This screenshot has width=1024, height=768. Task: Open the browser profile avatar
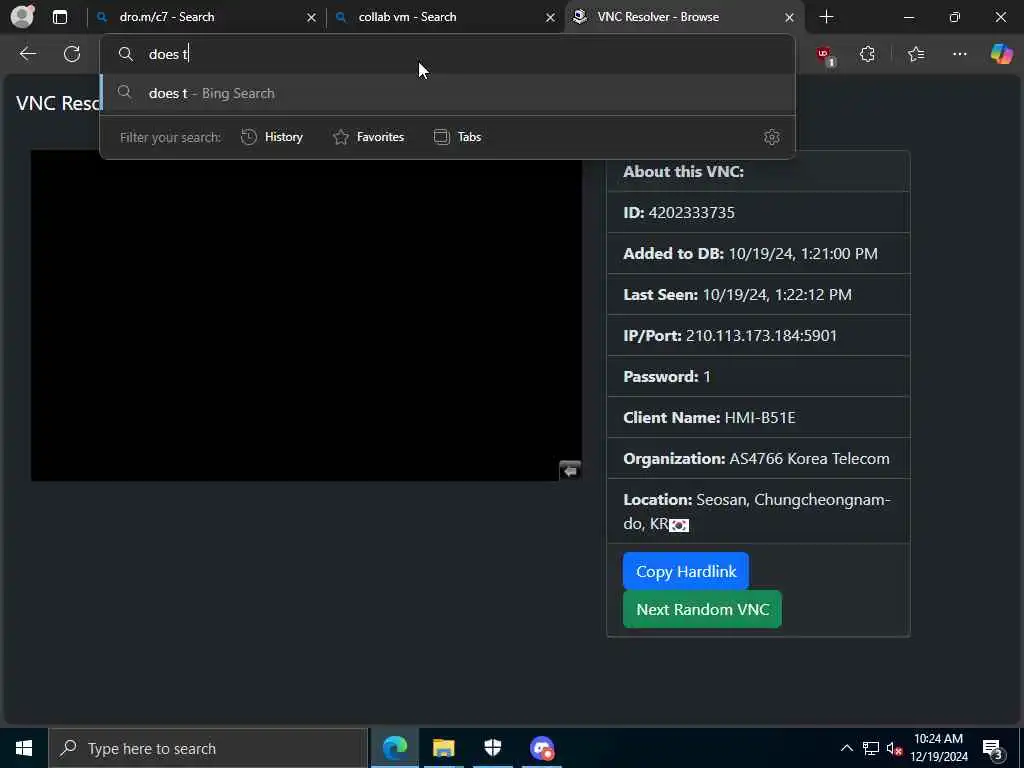[x=22, y=16]
